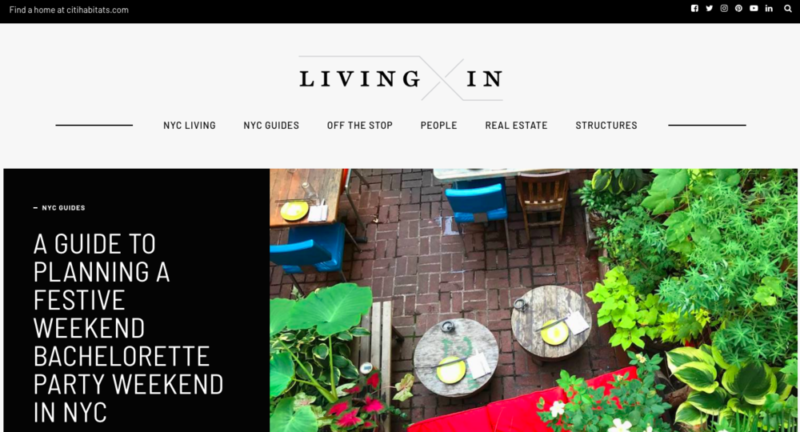Open the NYC Guides menu item
The image size is (800, 432).
pyautogui.click(x=271, y=125)
